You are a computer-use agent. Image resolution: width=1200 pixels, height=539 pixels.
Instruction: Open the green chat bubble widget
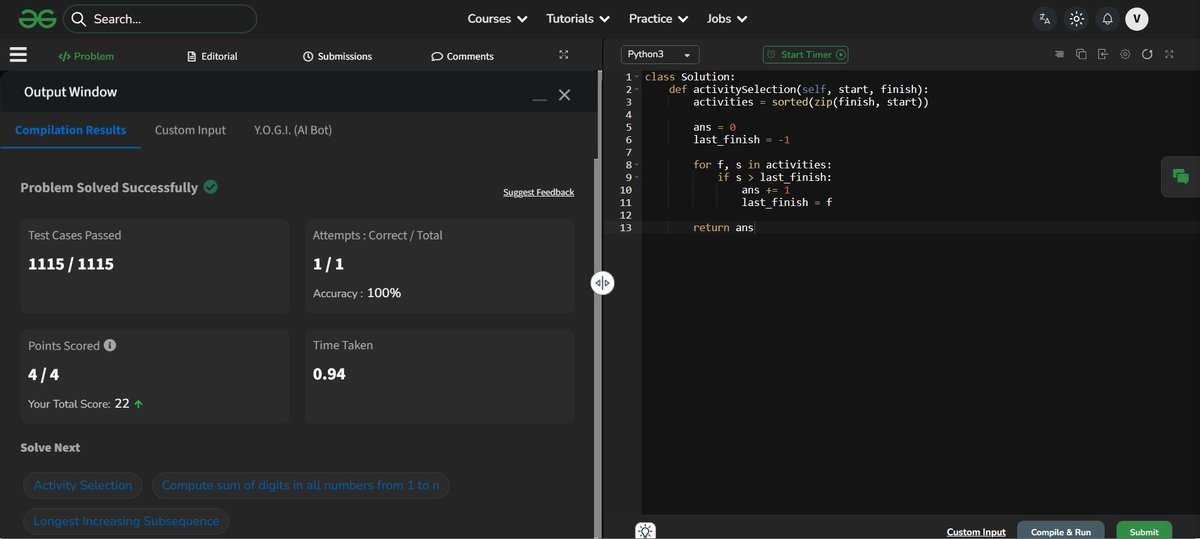pos(1180,177)
